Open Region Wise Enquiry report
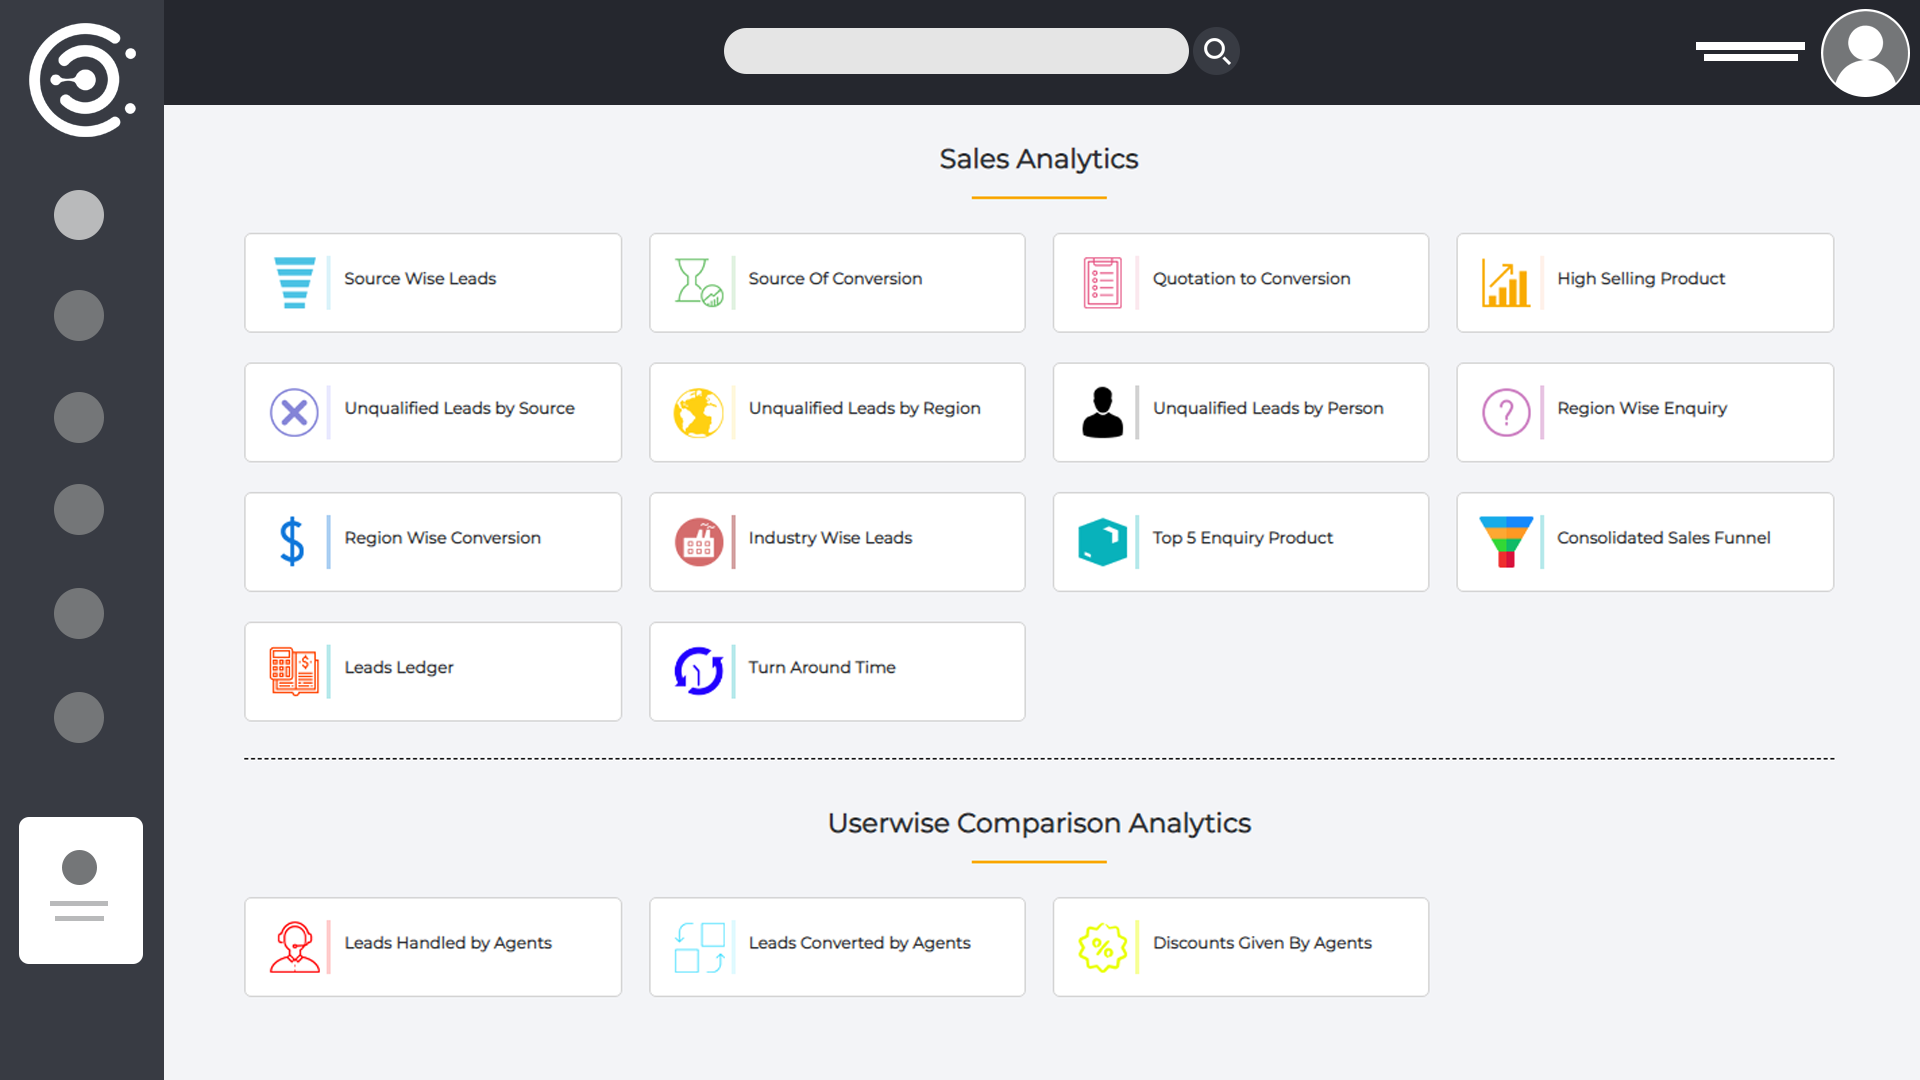1920x1080 pixels. (x=1645, y=412)
